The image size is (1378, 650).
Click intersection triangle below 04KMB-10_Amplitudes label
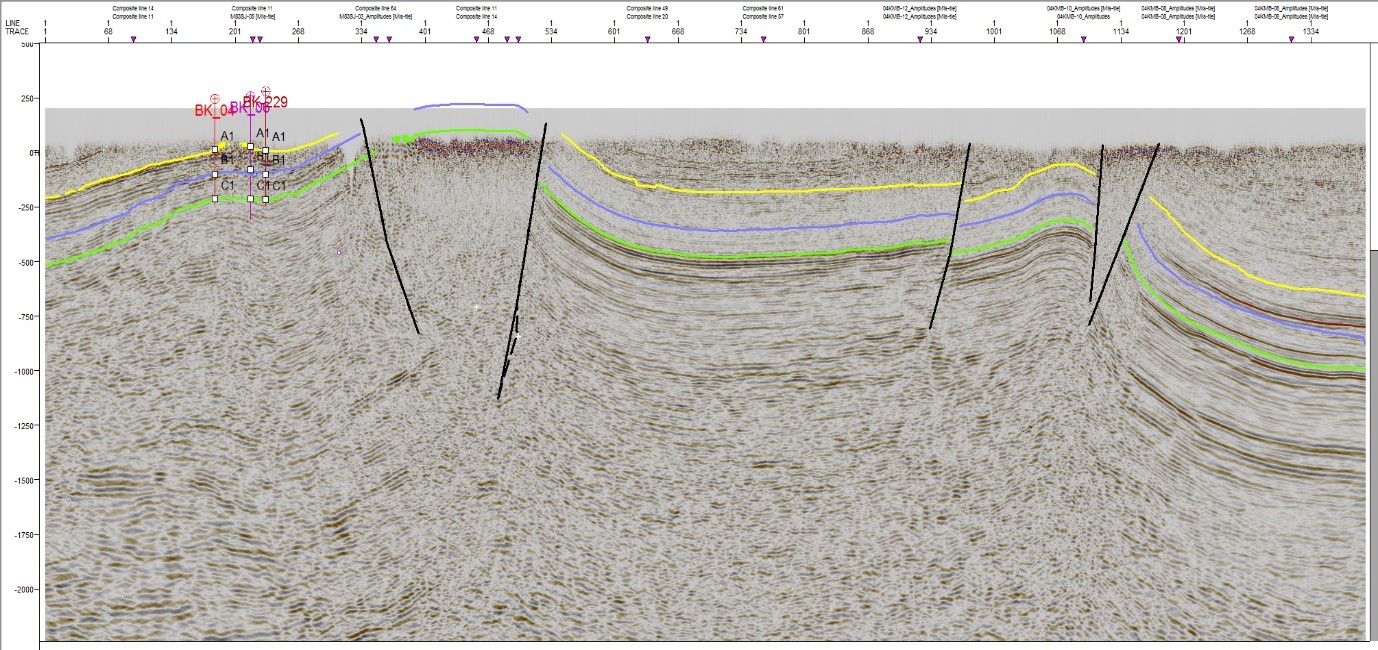click(x=1083, y=39)
